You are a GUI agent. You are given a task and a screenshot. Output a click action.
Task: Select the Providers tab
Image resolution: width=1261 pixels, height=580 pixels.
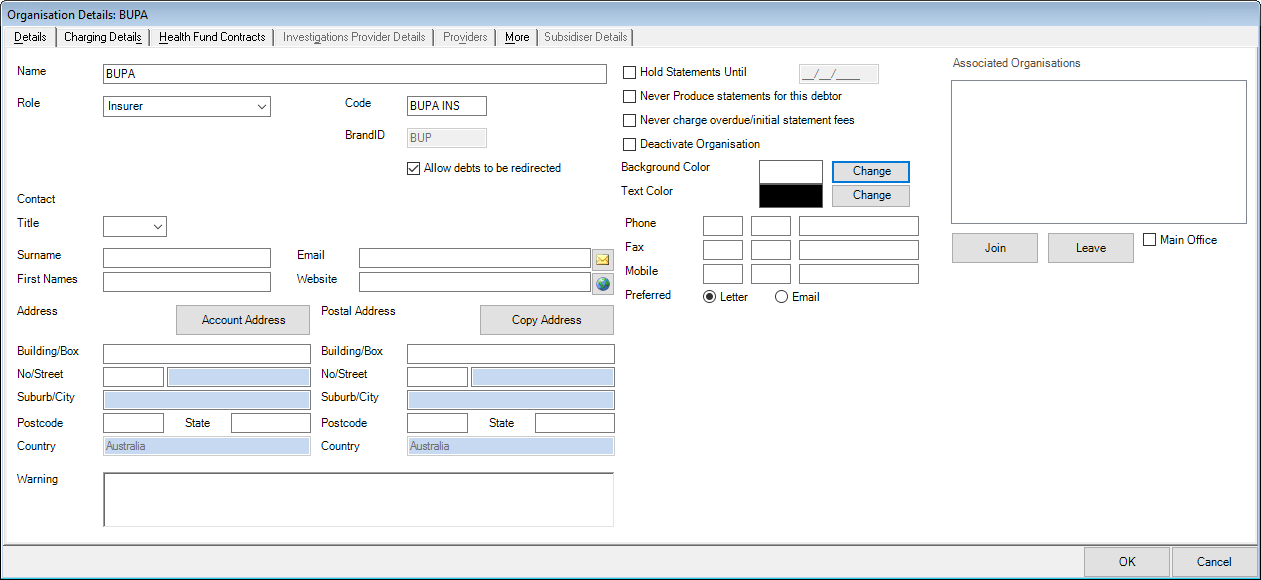[466, 37]
